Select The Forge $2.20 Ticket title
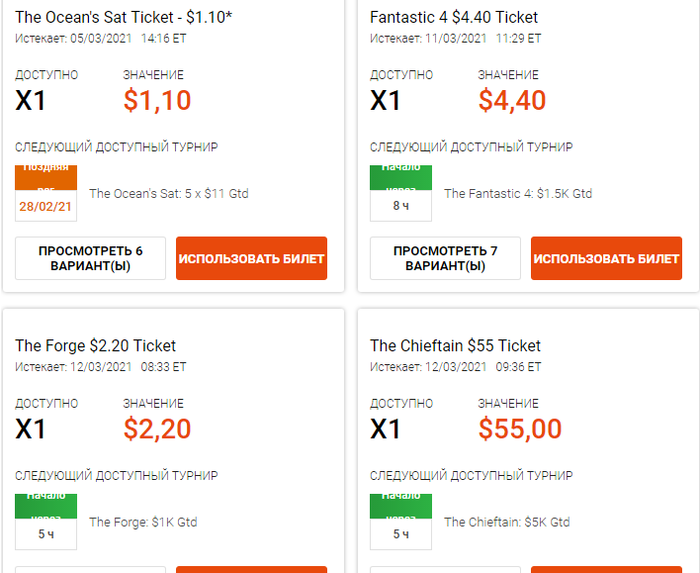Screen dimensions: 700x573 coord(95,346)
